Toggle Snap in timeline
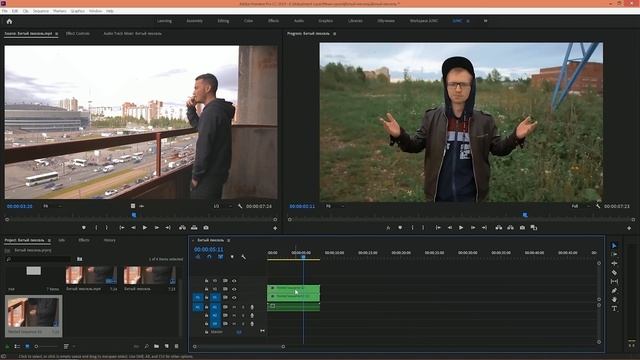 209,257
